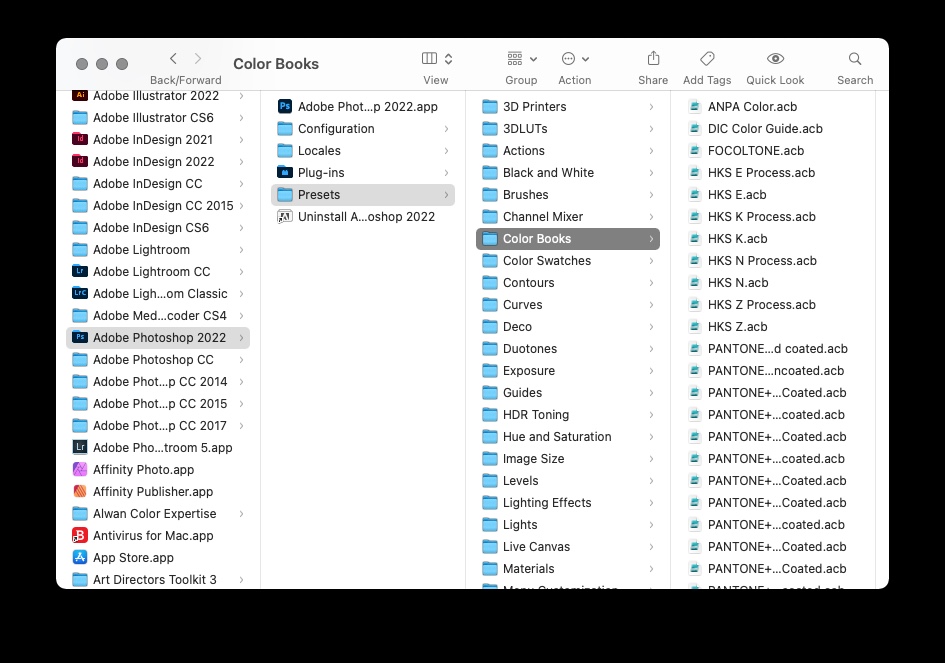Click the Lightroom Classic LrC icon

point(80,294)
